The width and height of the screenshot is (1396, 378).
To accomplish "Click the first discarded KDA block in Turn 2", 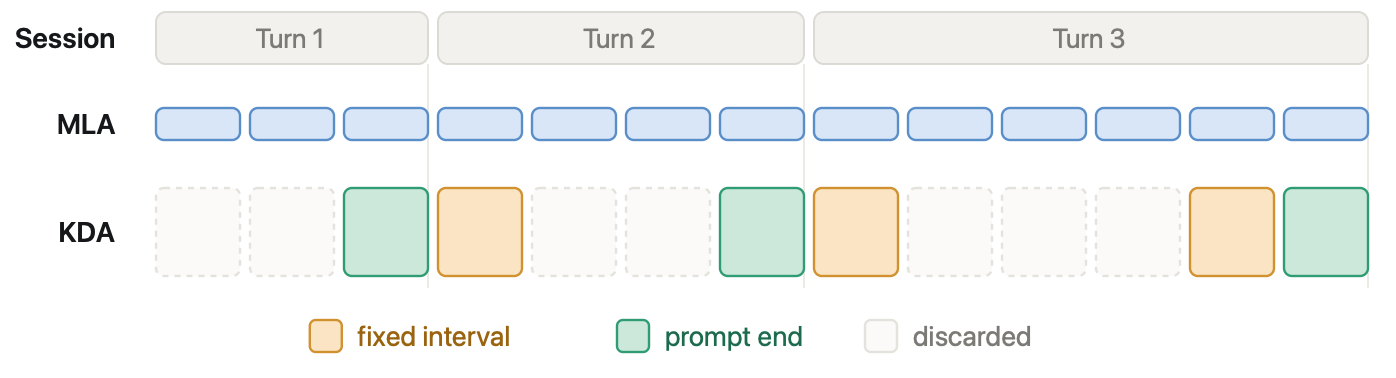I will [x=574, y=232].
